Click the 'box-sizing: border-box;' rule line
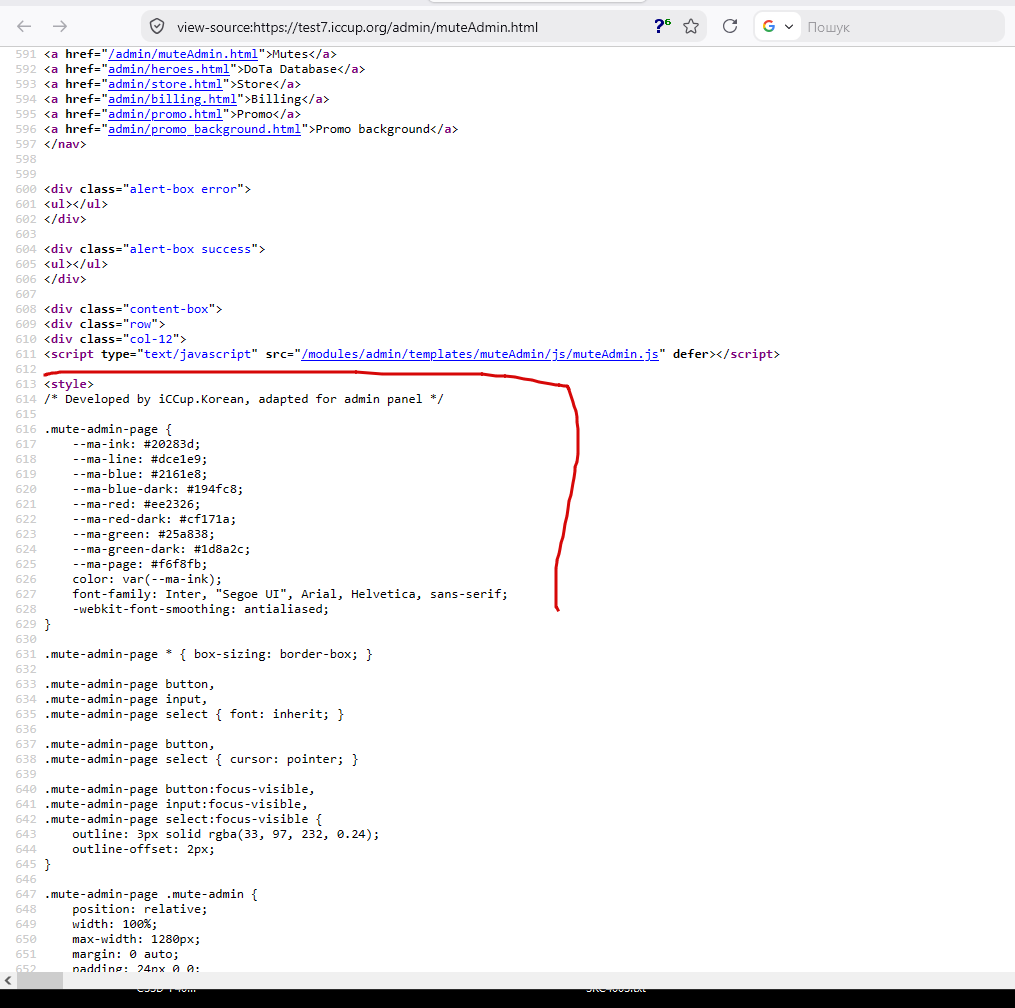 click(x=208, y=654)
